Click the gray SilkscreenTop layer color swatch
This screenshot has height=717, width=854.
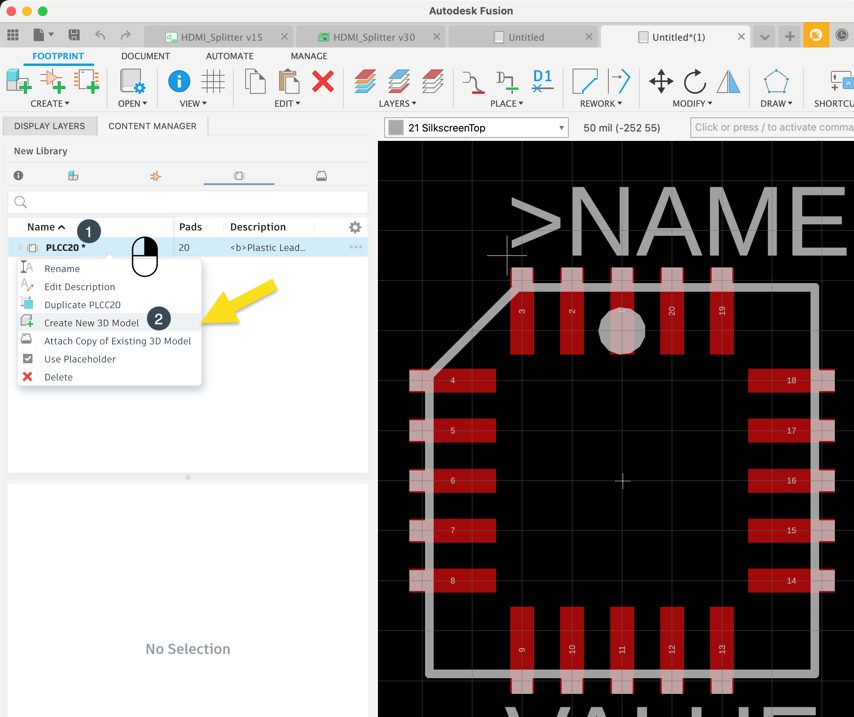coord(397,127)
